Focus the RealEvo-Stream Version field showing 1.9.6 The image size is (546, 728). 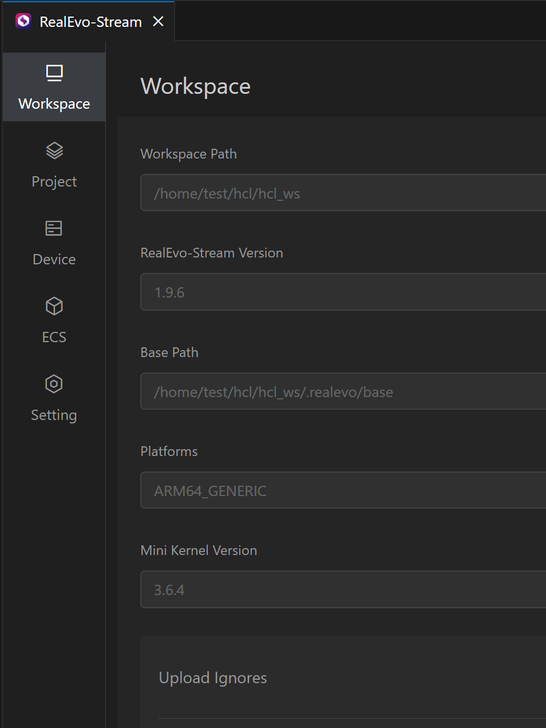343,292
